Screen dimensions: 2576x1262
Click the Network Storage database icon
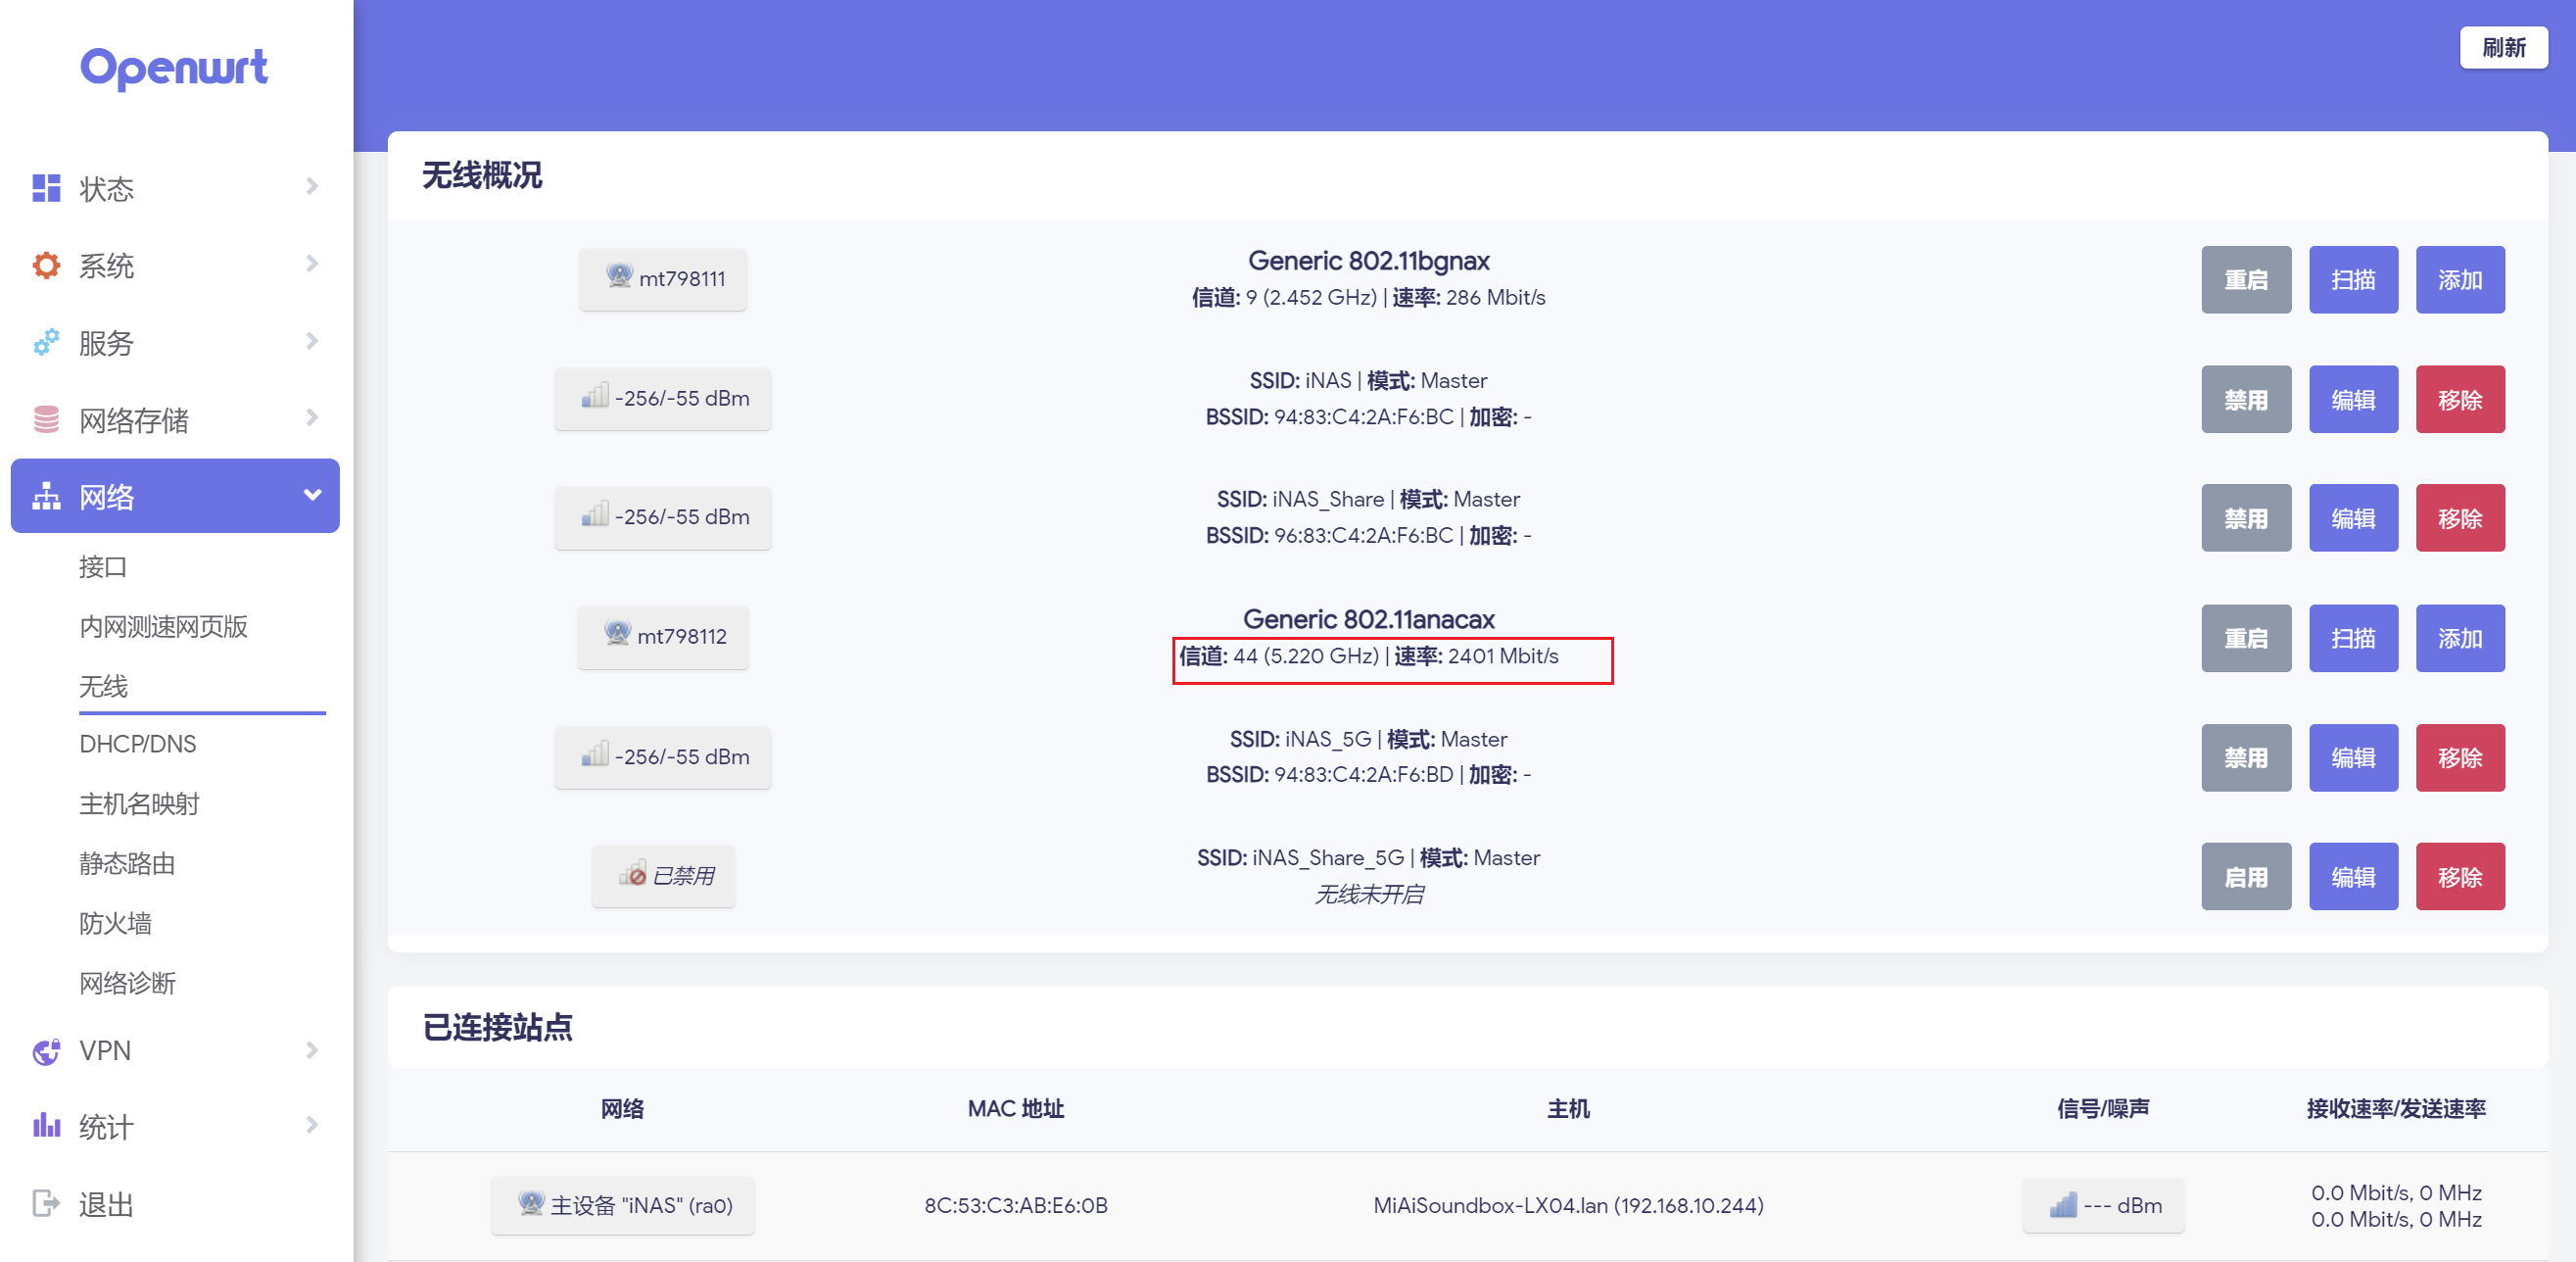coord(46,419)
